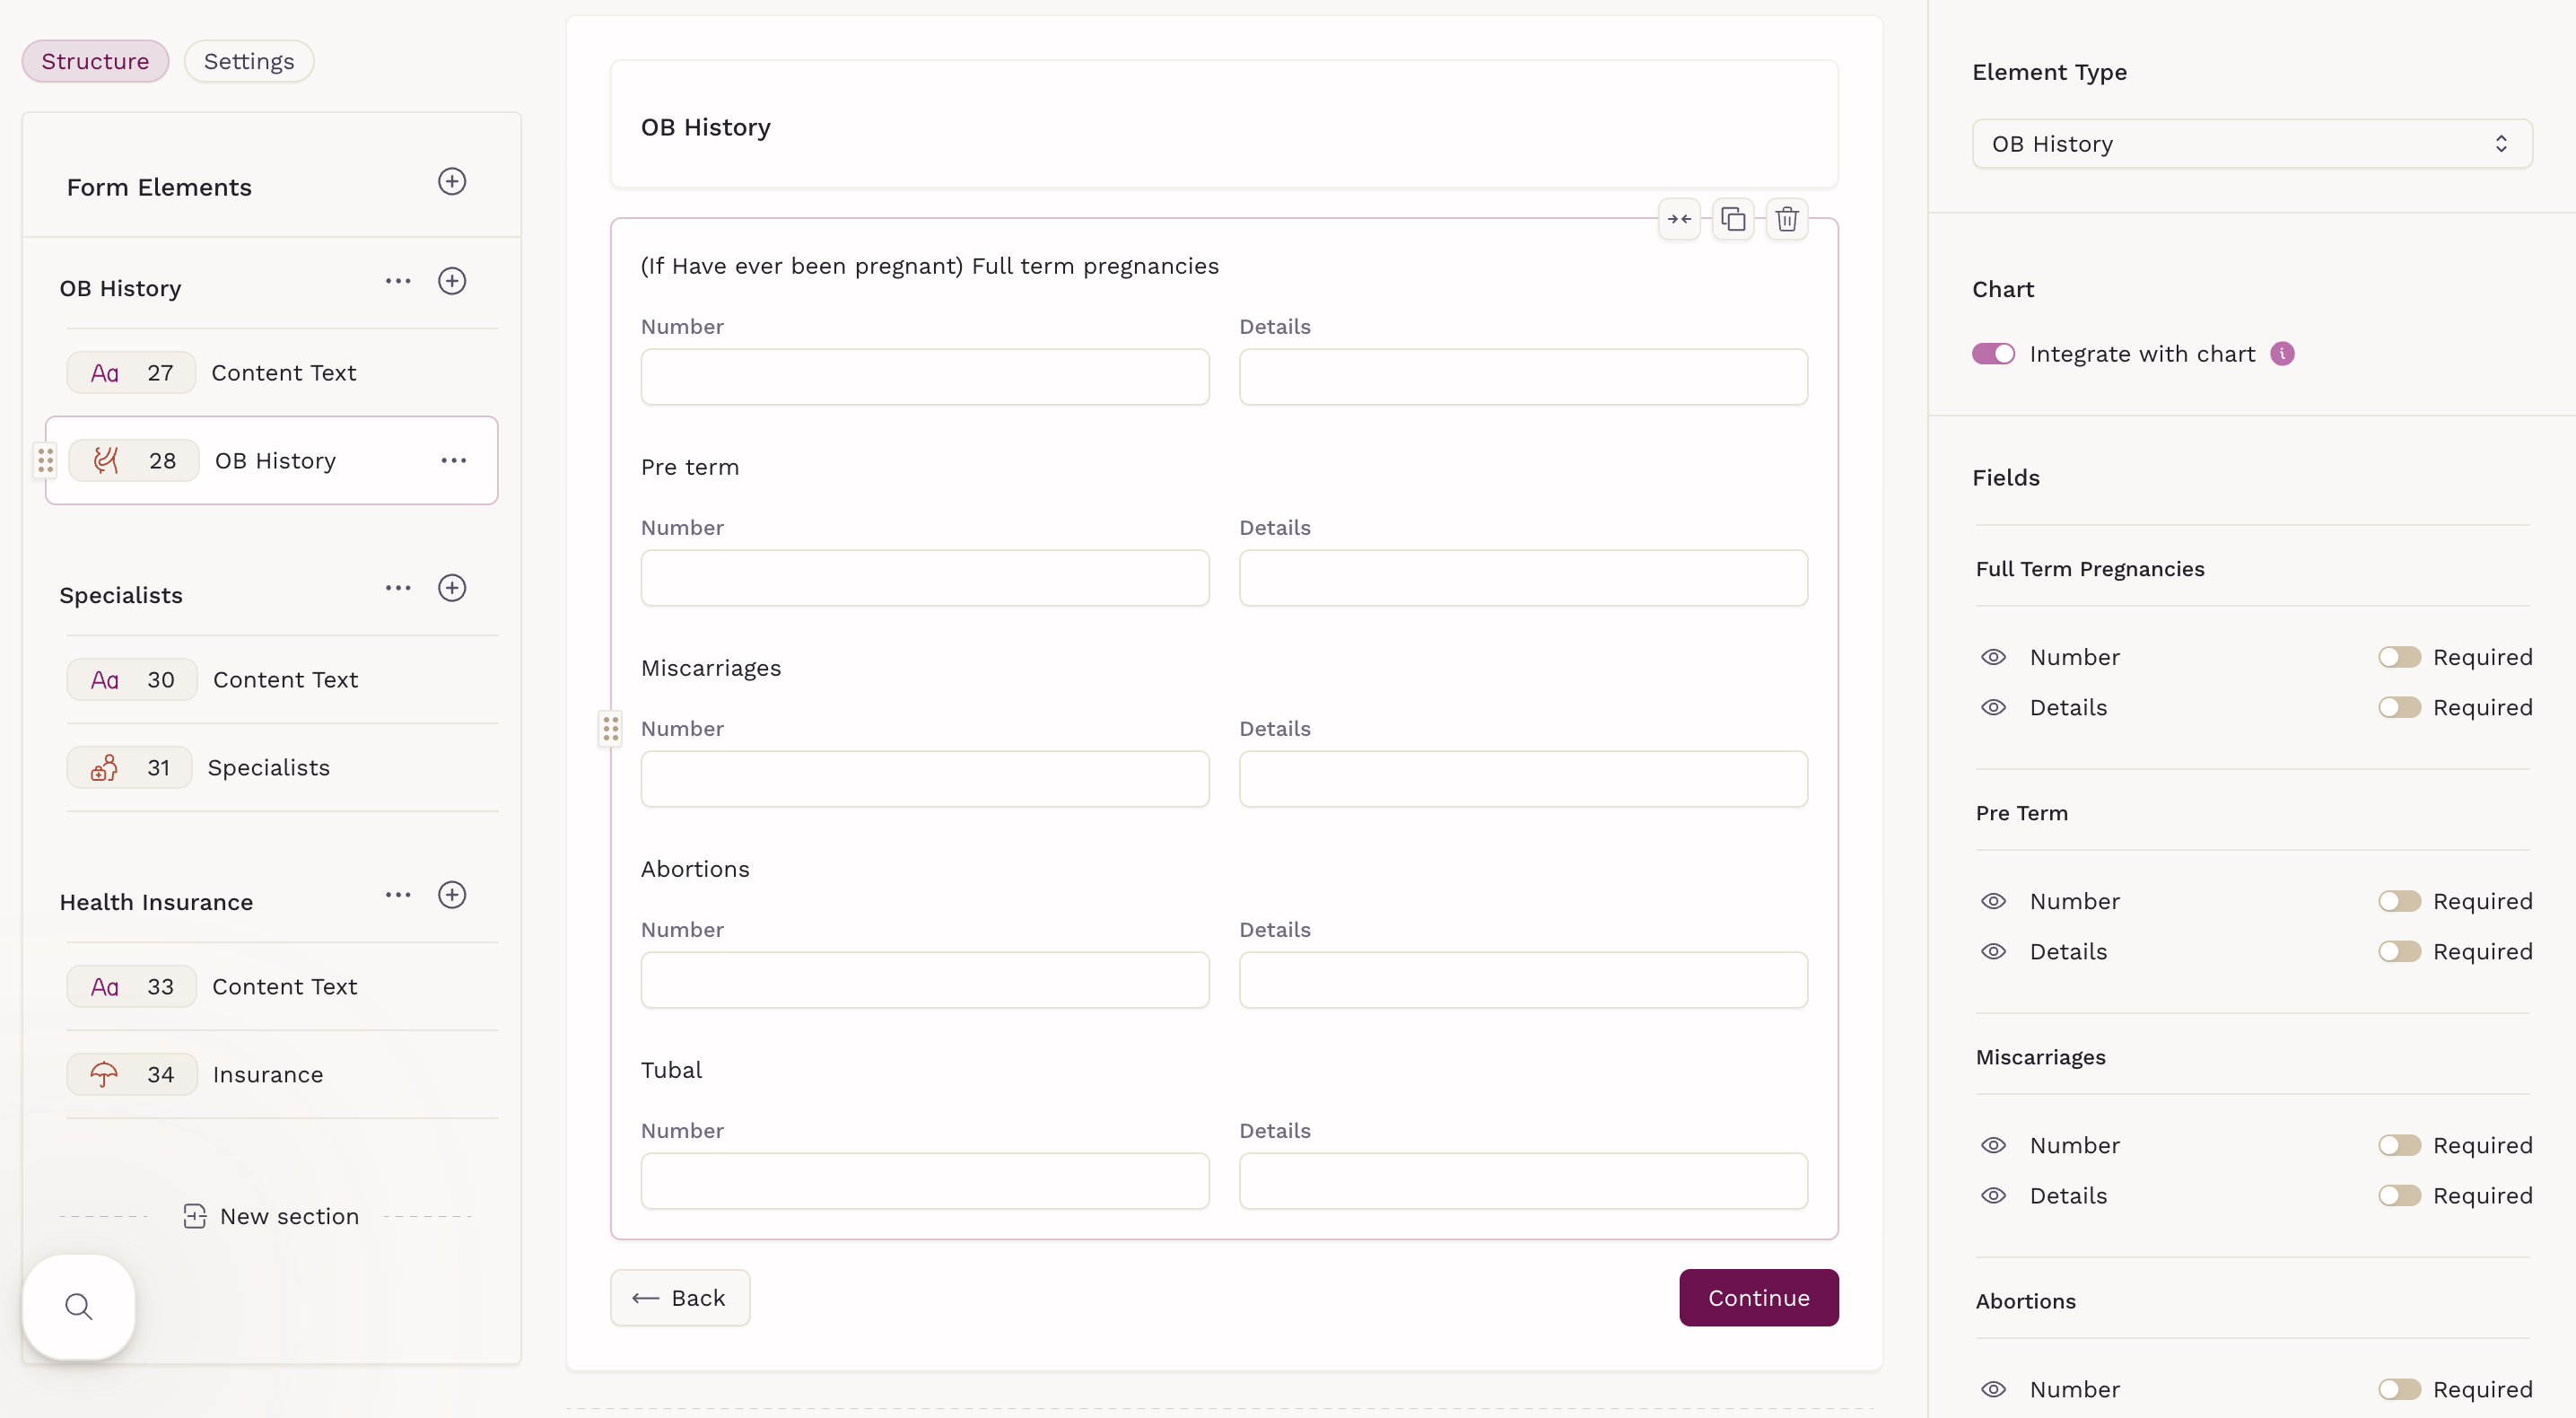Select the Structure tab
The image size is (2576, 1418).
tap(95, 61)
